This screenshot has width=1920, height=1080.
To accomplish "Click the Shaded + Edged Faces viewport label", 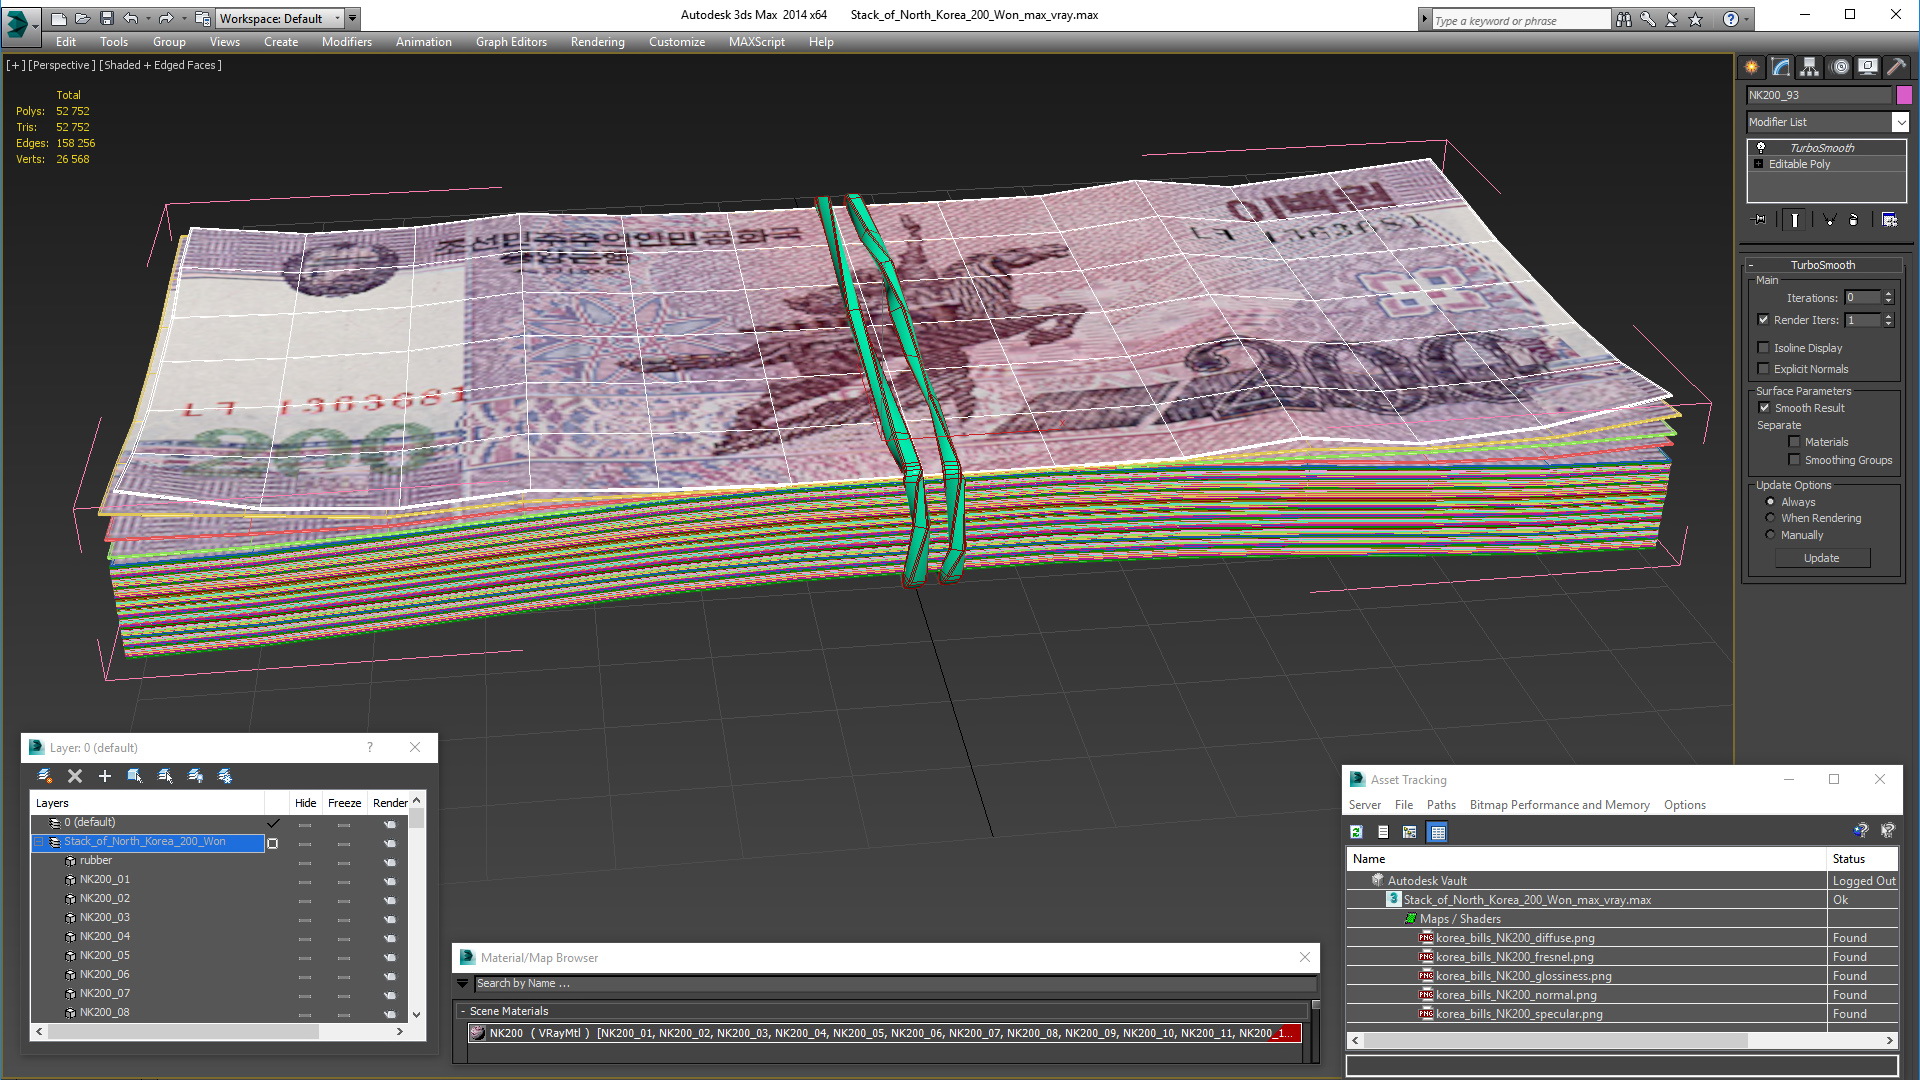I will (x=160, y=65).
